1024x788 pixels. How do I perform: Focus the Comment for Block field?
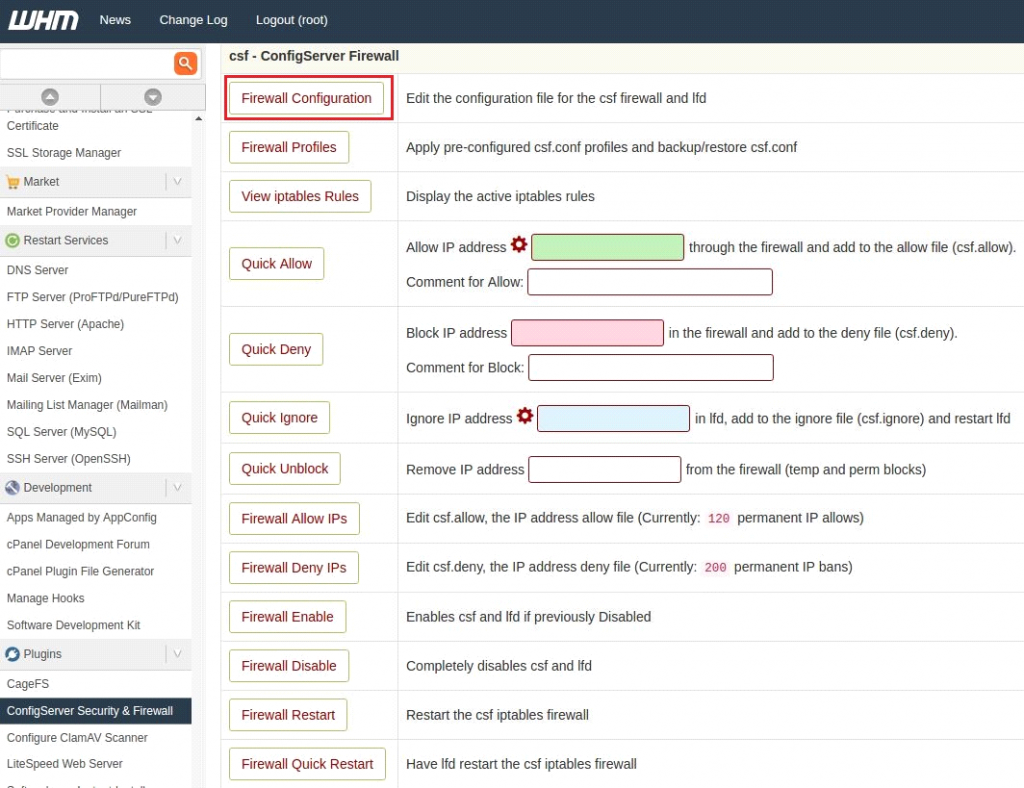[651, 368]
